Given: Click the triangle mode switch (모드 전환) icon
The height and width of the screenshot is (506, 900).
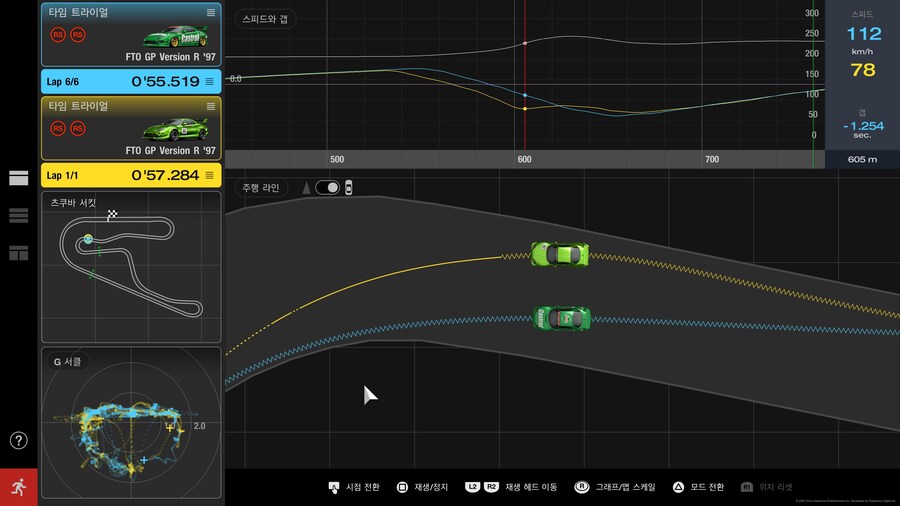Looking at the screenshot, I should (x=678, y=487).
